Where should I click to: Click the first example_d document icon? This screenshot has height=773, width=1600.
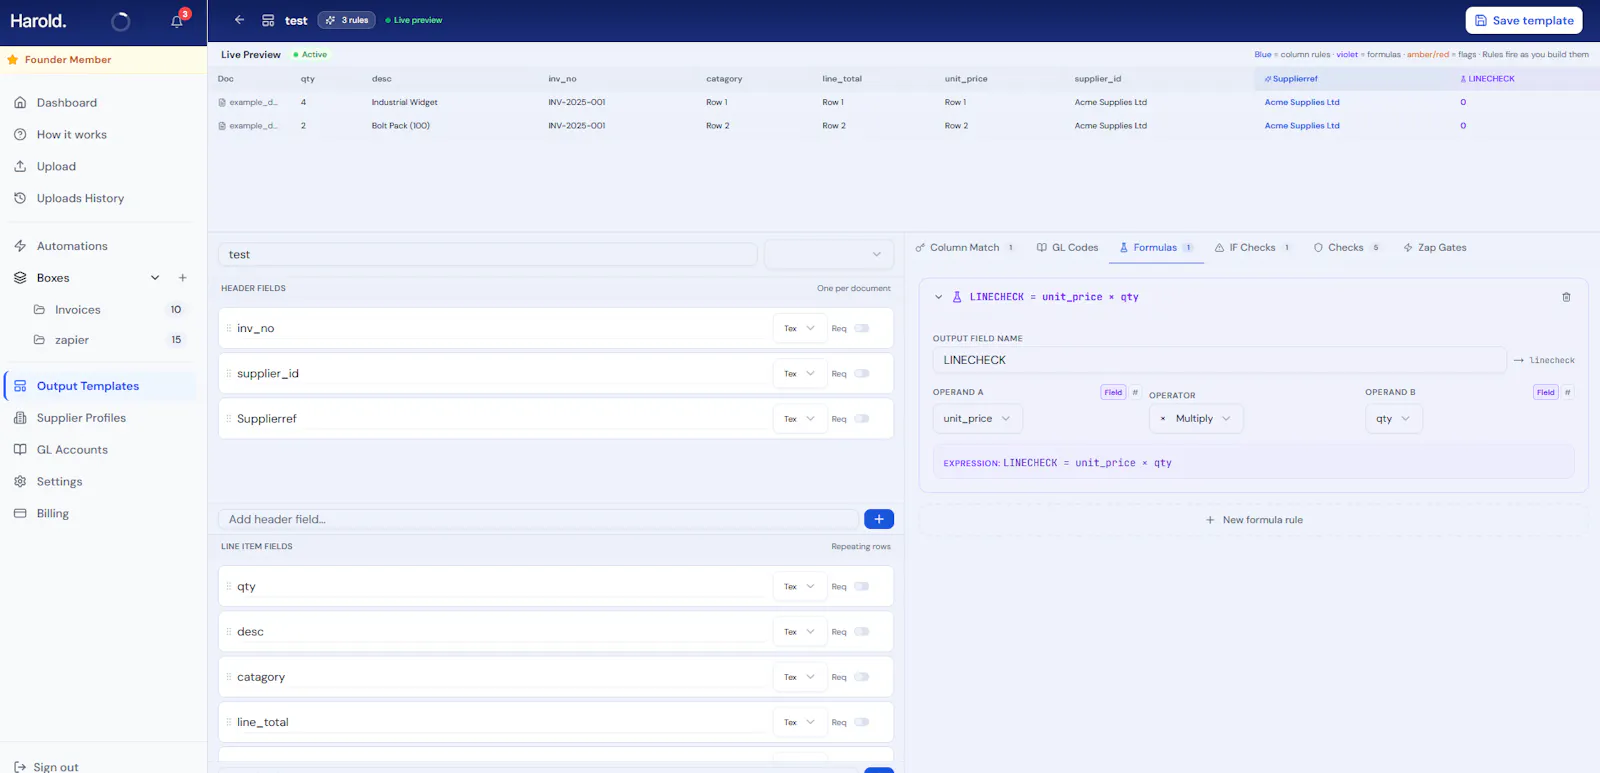point(222,102)
